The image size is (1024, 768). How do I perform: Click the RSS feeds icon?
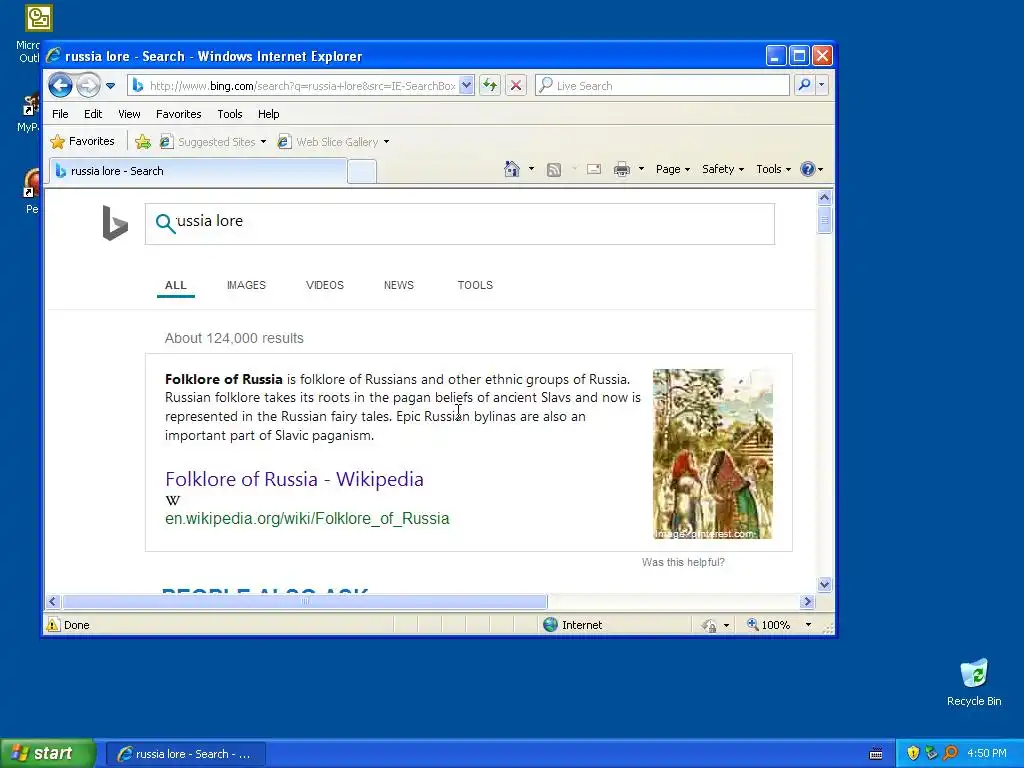point(554,170)
